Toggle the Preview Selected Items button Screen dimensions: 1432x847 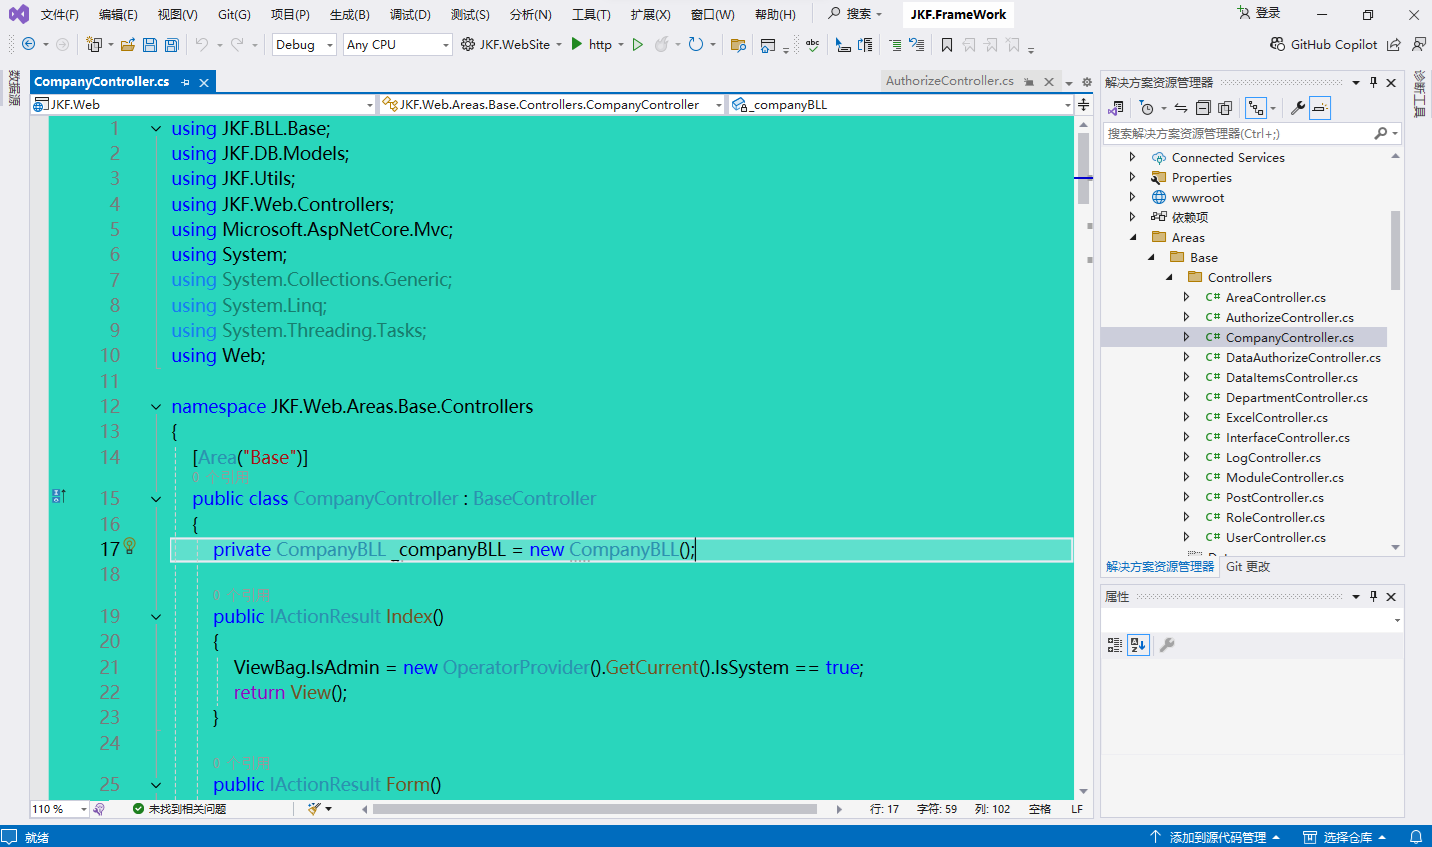[1320, 108]
